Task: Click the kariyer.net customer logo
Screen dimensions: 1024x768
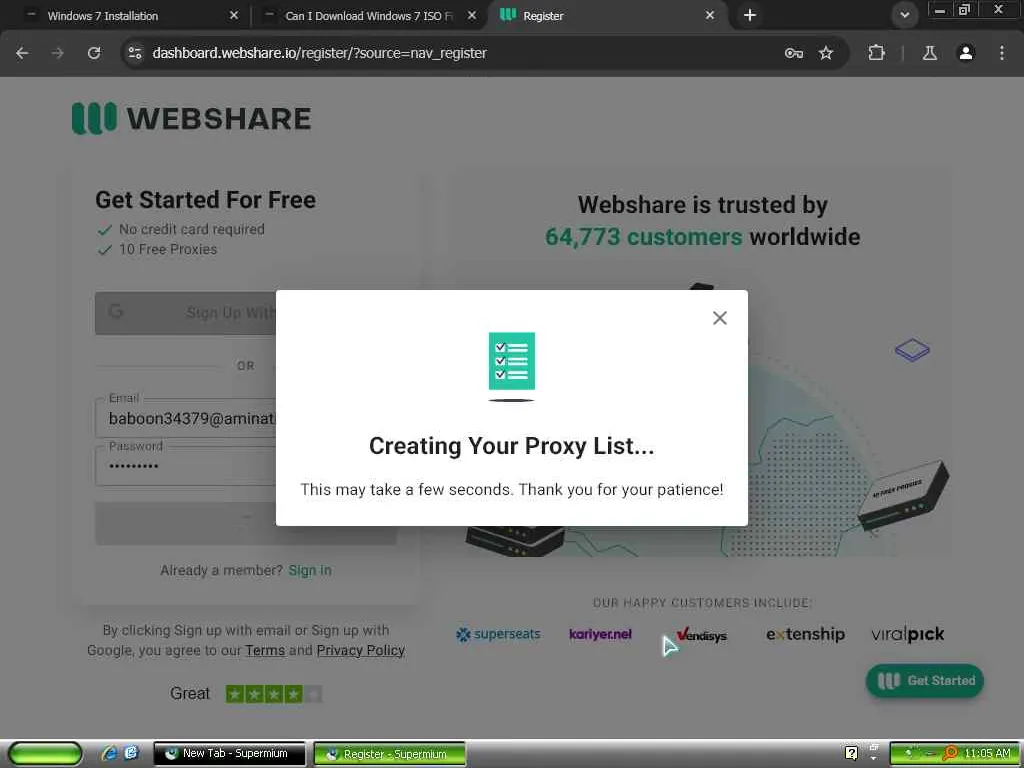Action: coord(600,634)
